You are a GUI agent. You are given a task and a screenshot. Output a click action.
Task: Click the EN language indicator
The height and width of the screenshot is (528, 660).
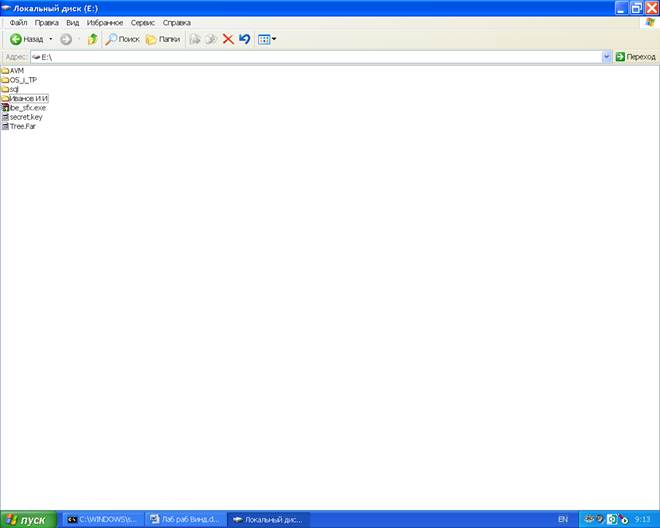point(563,520)
